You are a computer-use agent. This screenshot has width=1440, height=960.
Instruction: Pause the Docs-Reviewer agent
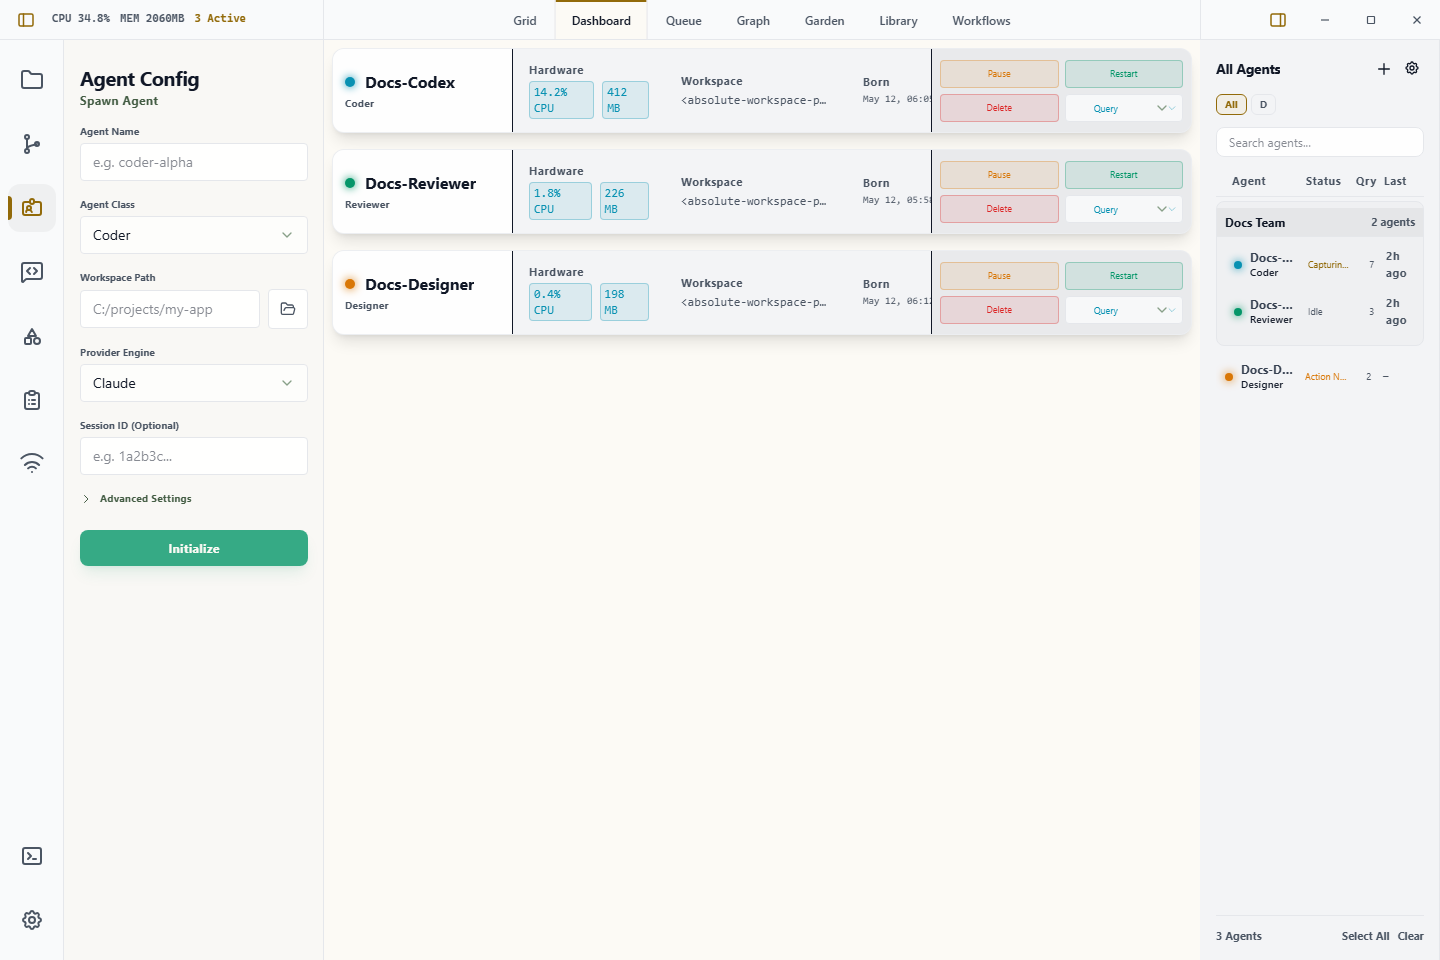point(999,175)
